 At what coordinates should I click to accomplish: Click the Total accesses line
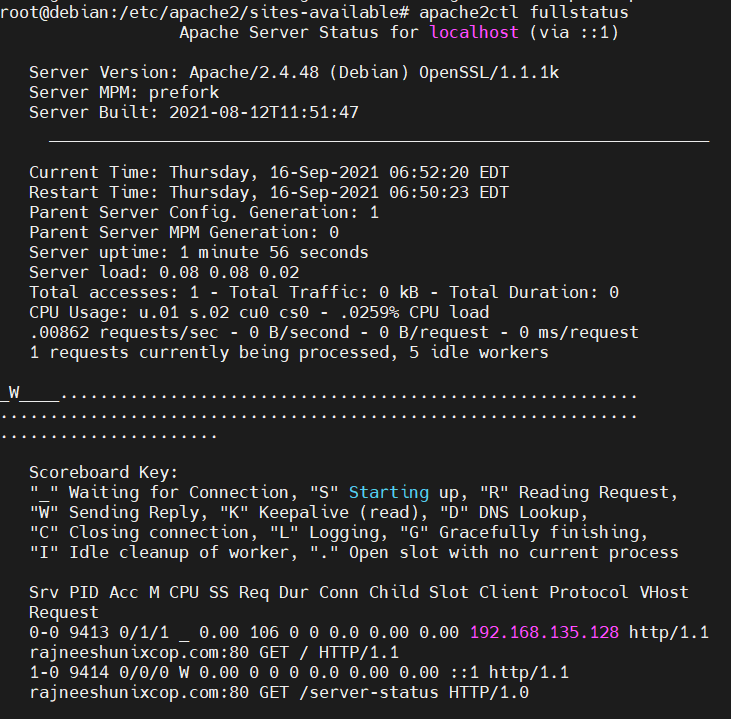pyautogui.click(x=324, y=293)
